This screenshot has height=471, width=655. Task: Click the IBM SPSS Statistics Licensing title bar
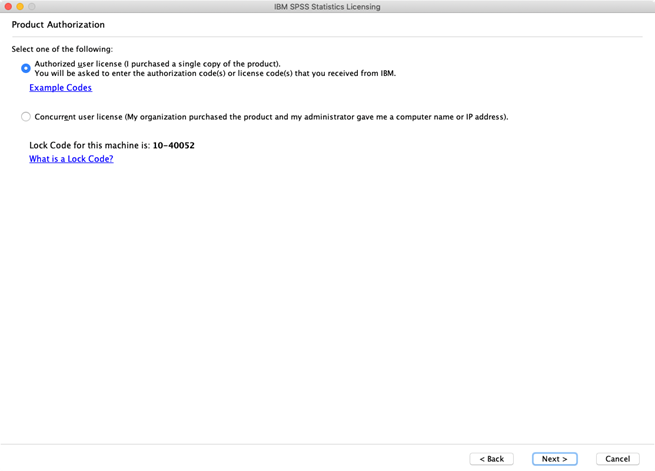(x=328, y=6)
